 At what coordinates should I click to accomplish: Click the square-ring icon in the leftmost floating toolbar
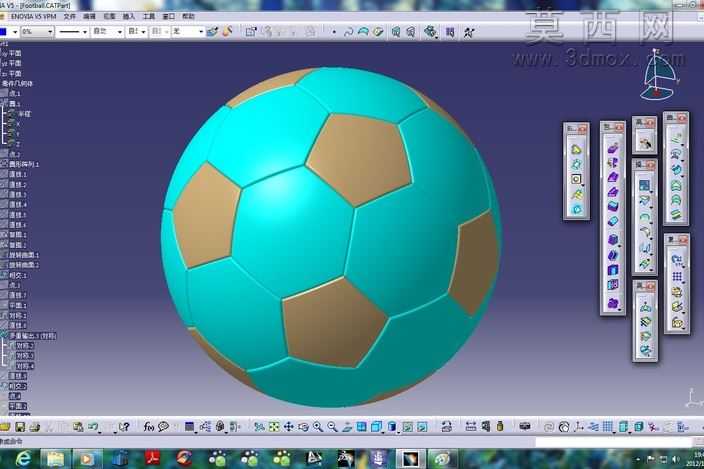[576, 179]
